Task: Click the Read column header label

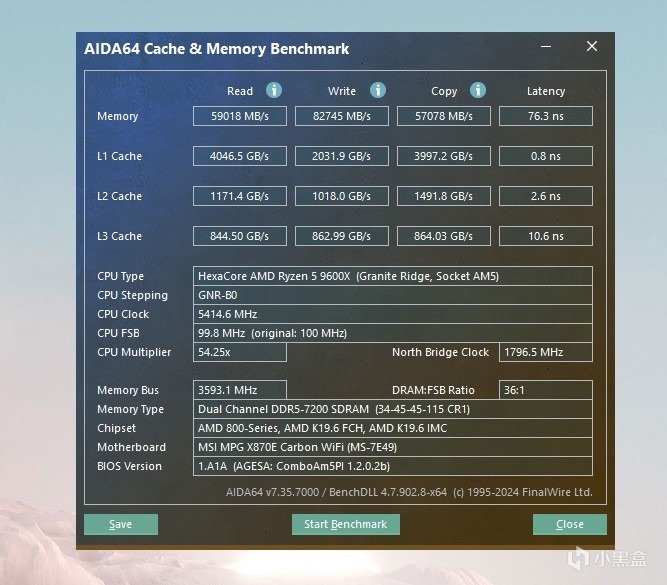Action: 240,91
